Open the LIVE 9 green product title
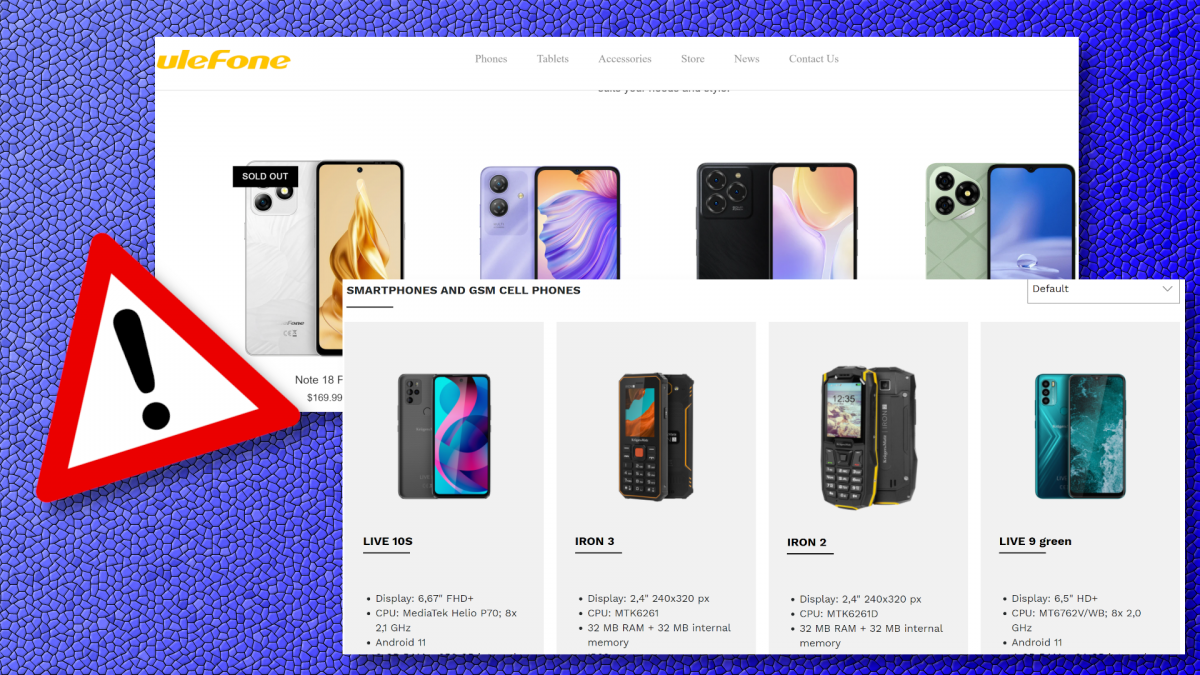The width and height of the screenshot is (1200, 675). [x=1035, y=541]
